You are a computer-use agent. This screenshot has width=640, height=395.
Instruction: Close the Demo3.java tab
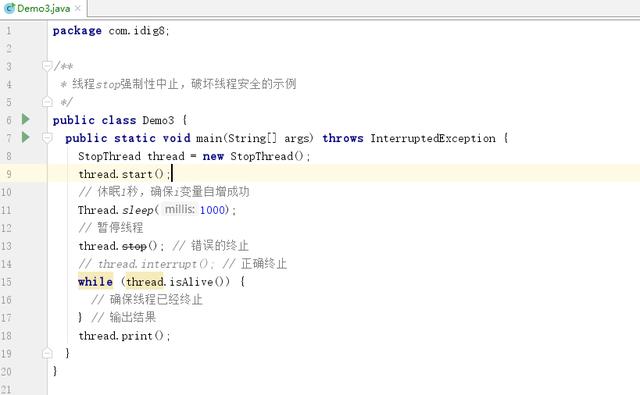78,8
